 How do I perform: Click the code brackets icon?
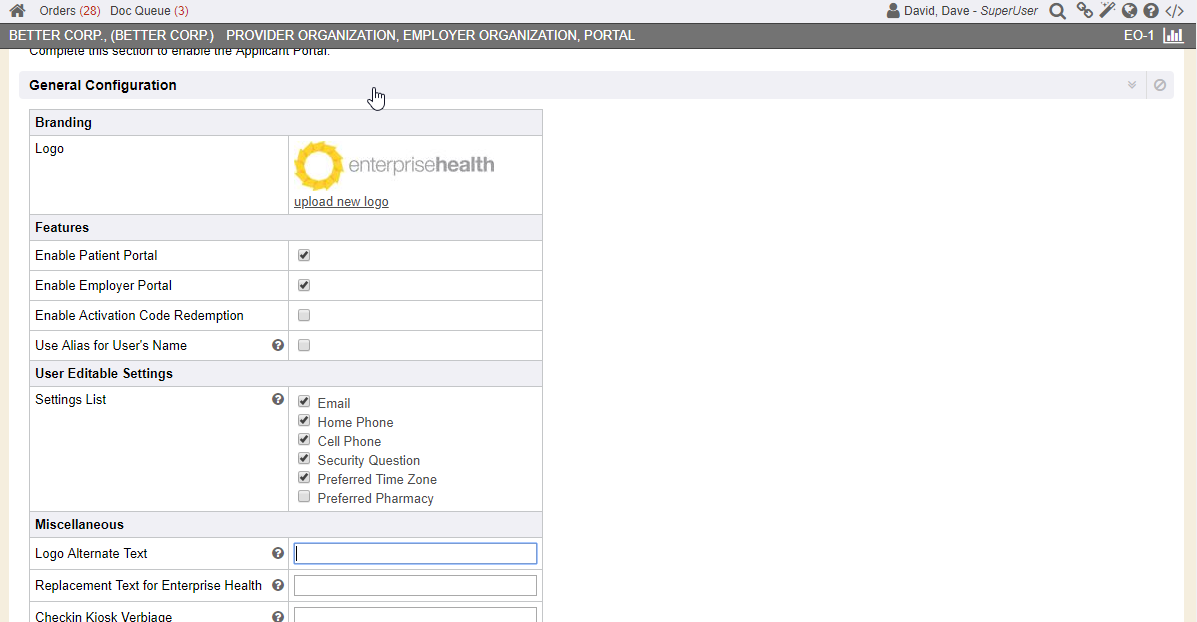(1175, 11)
